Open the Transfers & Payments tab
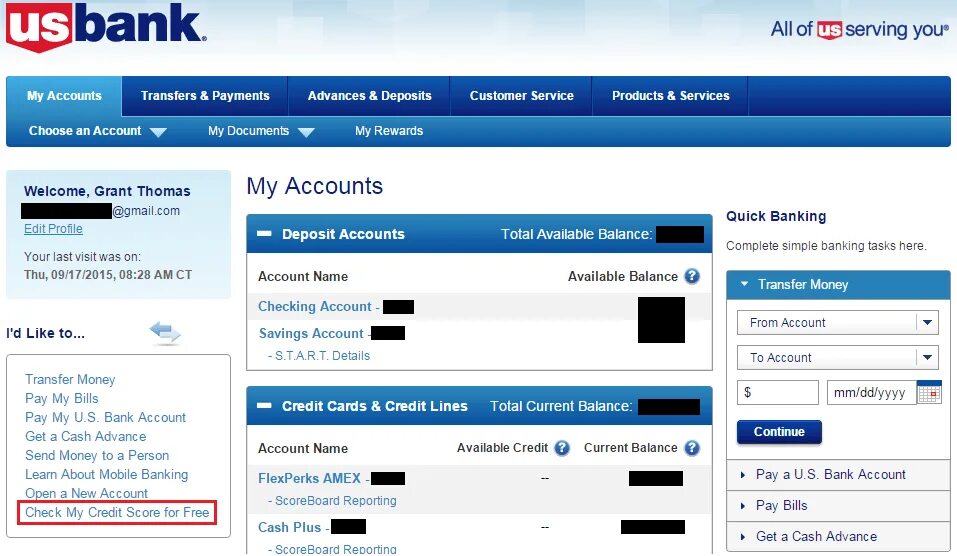This screenshot has width=957, height=556. pyautogui.click(x=205, y=96)
